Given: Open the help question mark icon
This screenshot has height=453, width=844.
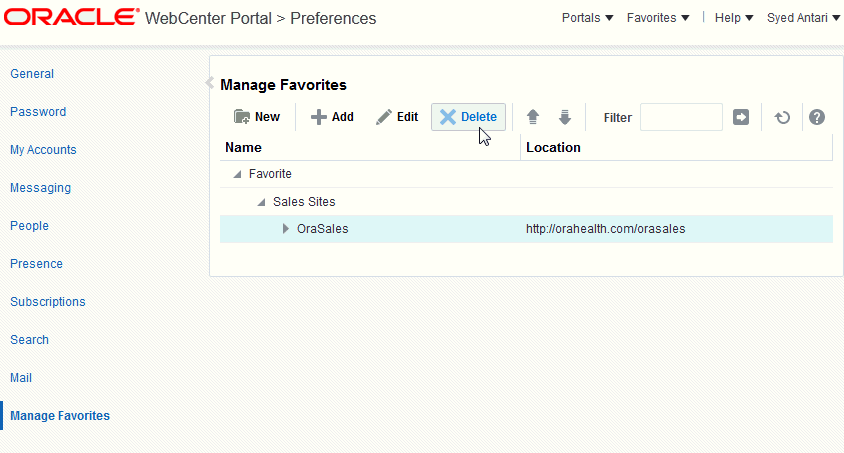Looking at the screenshot, I should point(817,117).
